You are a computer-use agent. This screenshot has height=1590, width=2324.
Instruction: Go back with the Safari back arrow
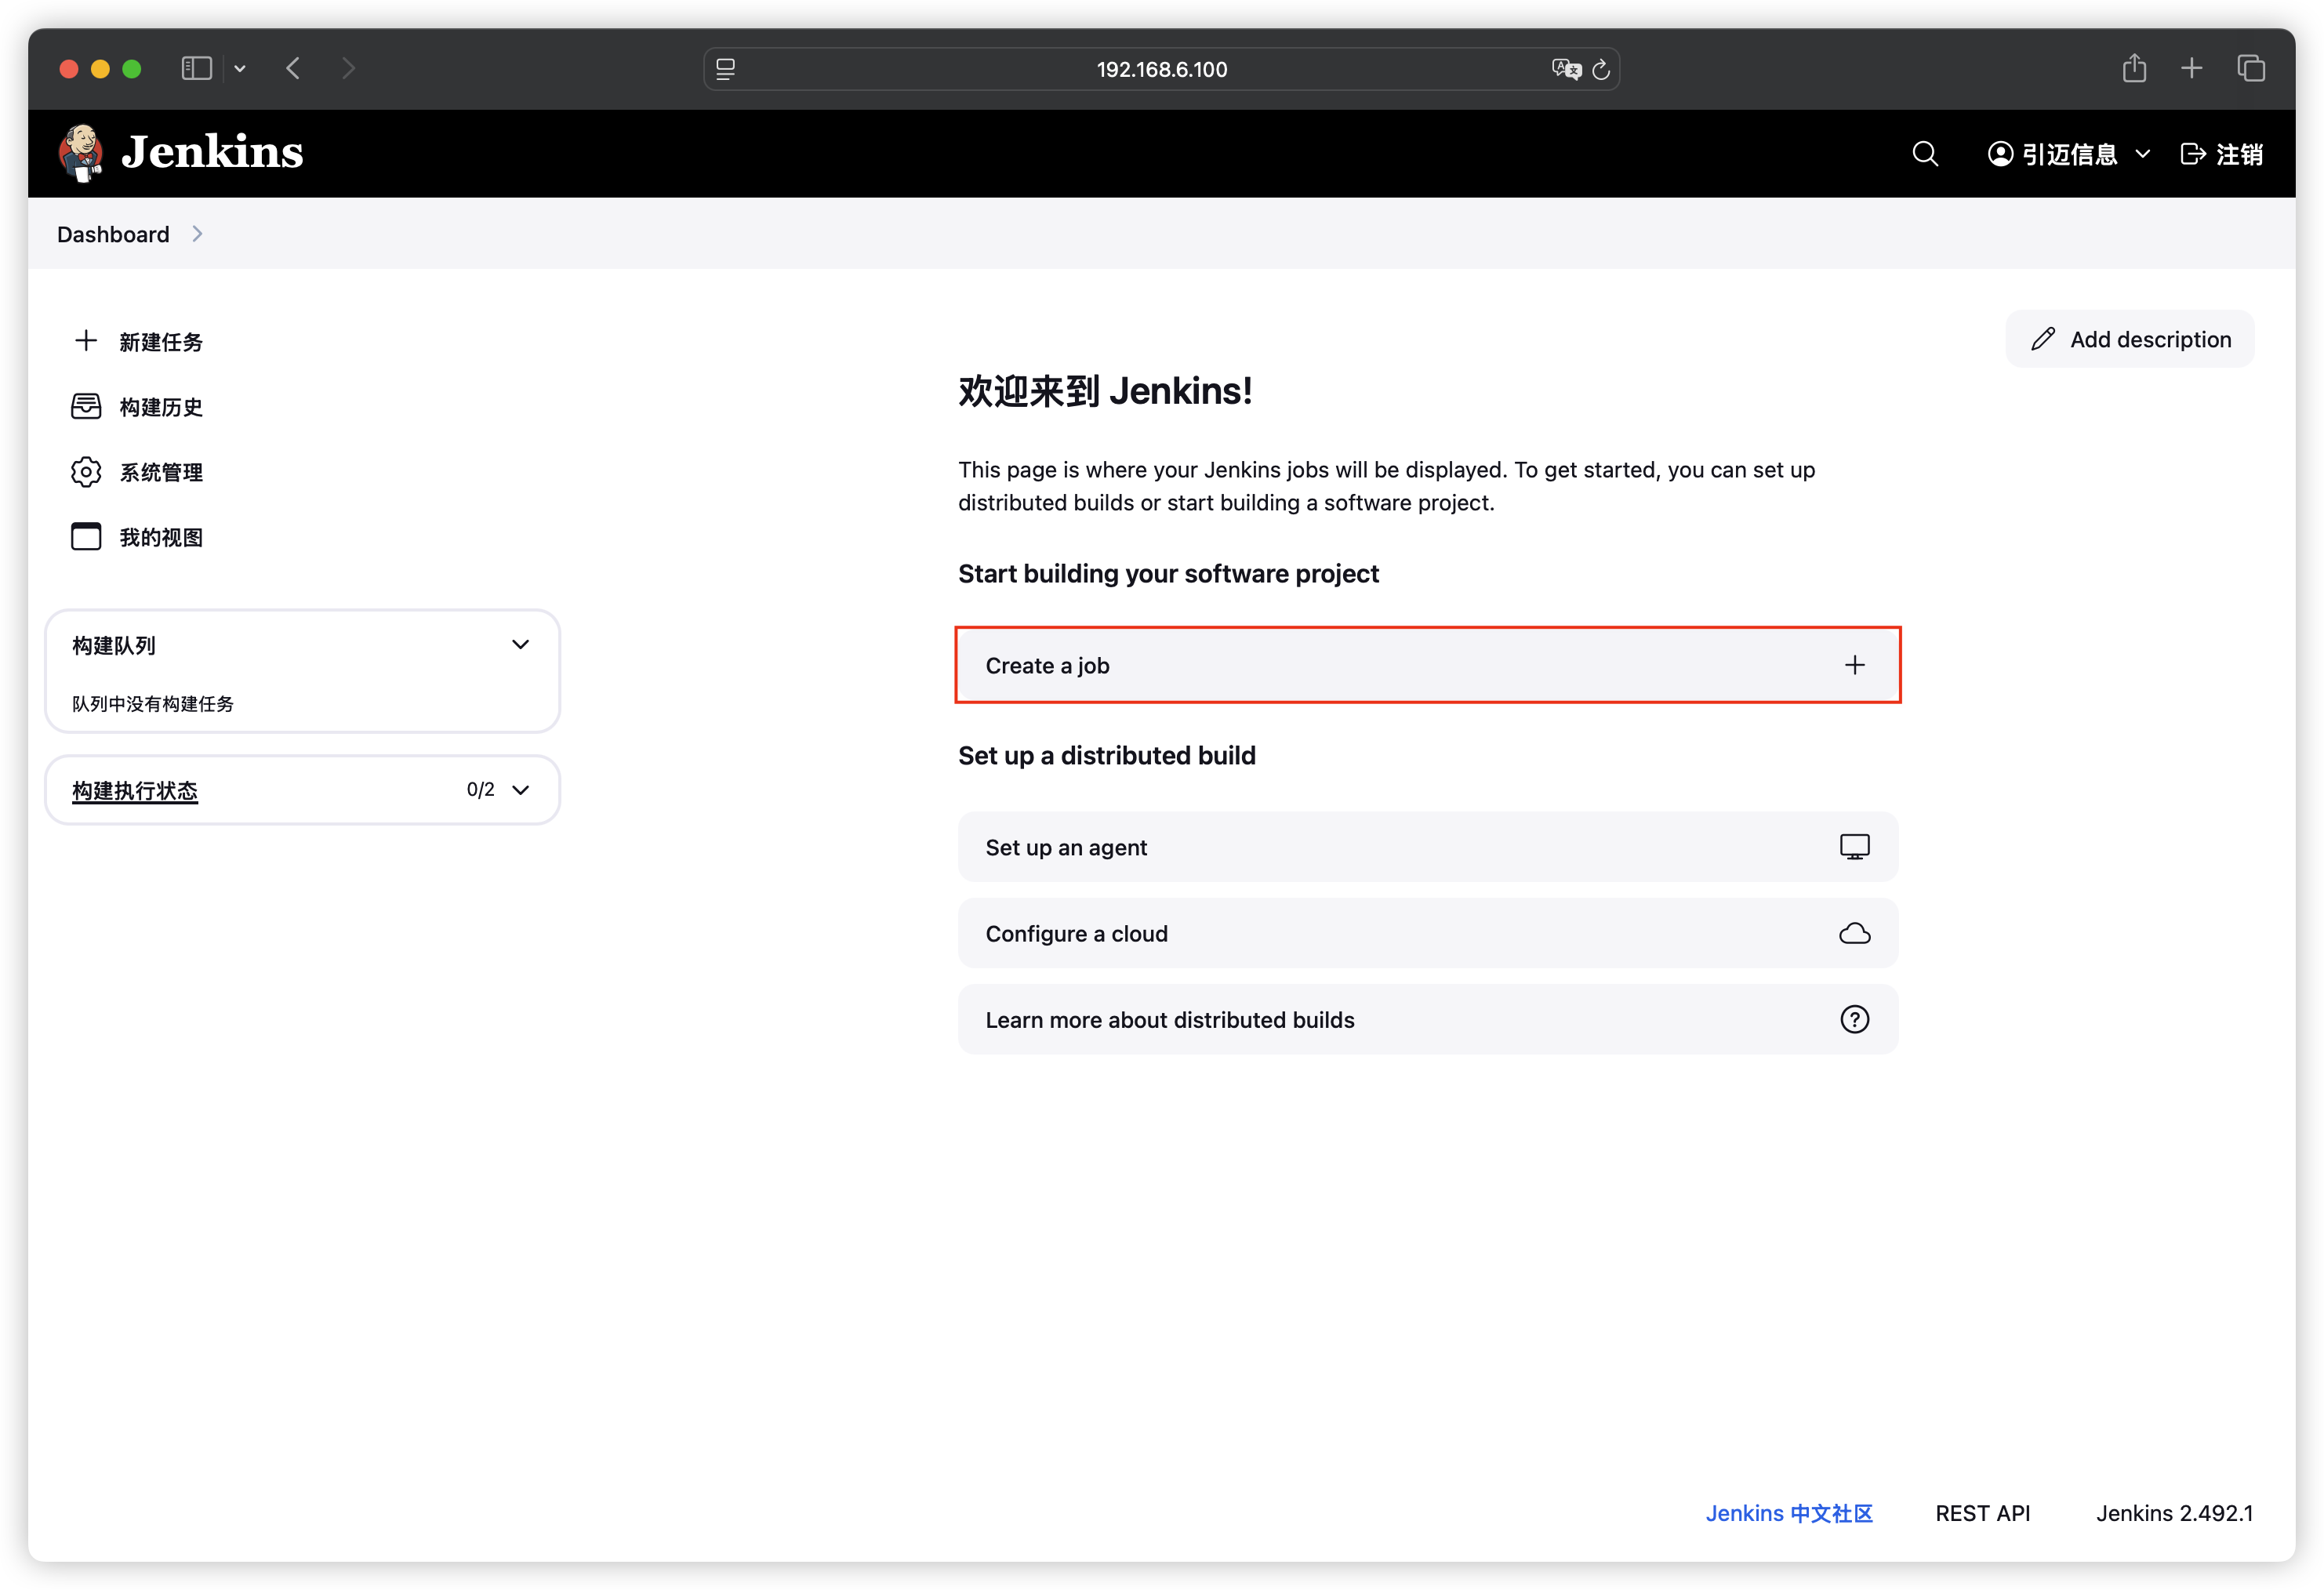coord(293,68)
